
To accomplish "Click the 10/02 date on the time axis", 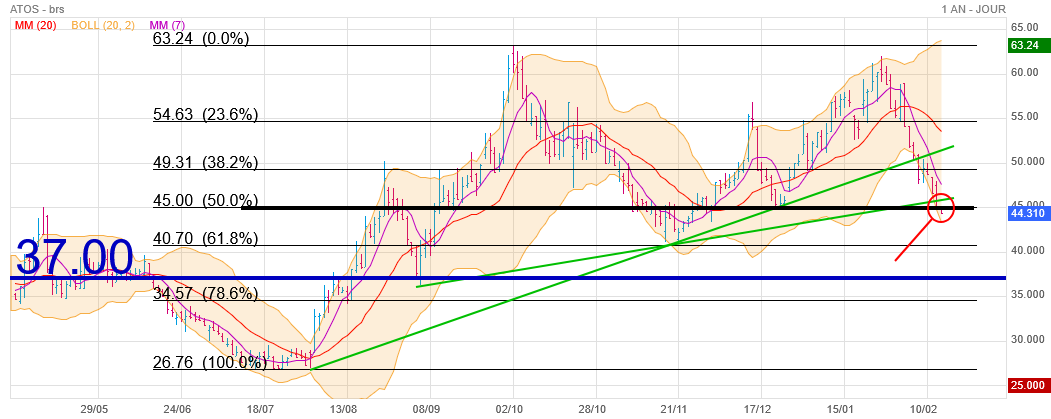I will tap(922, 408).
